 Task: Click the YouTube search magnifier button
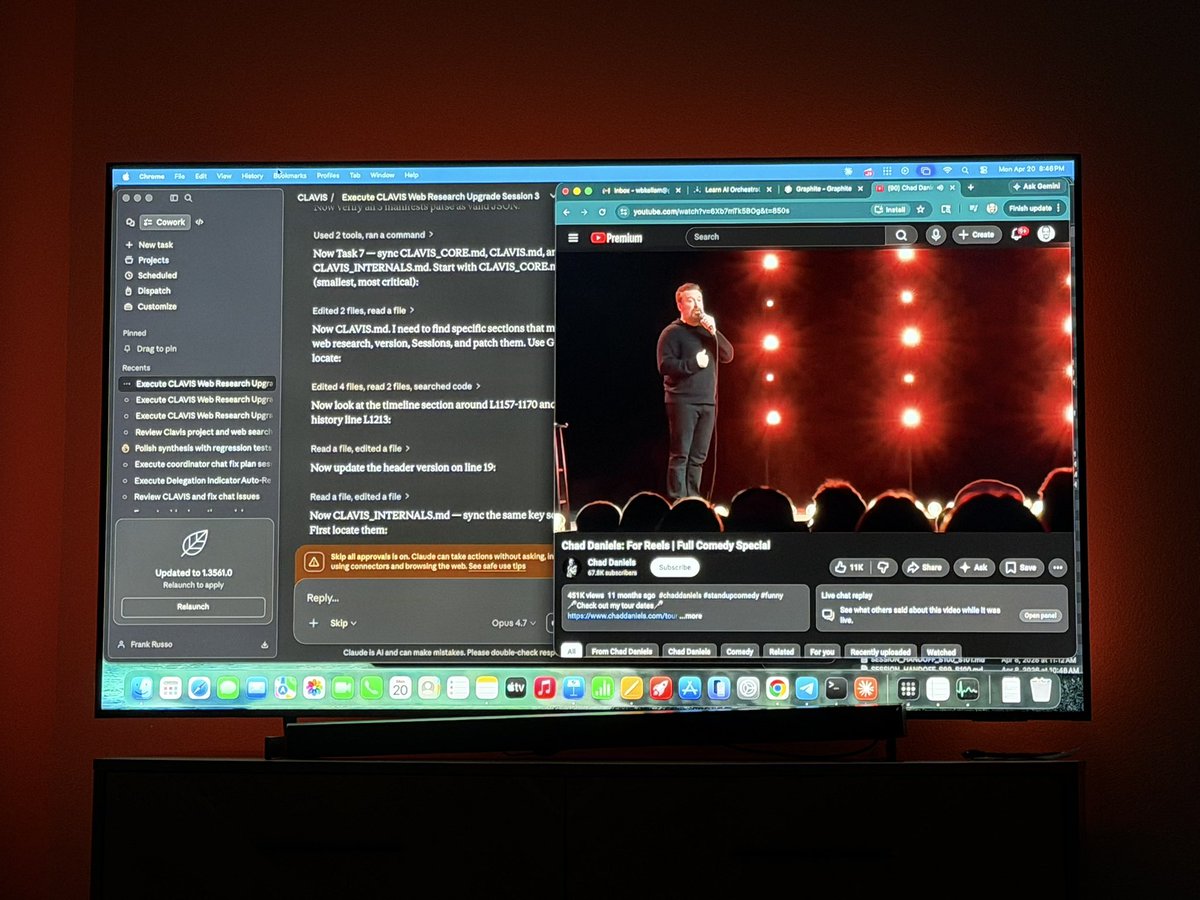point(901,236)
